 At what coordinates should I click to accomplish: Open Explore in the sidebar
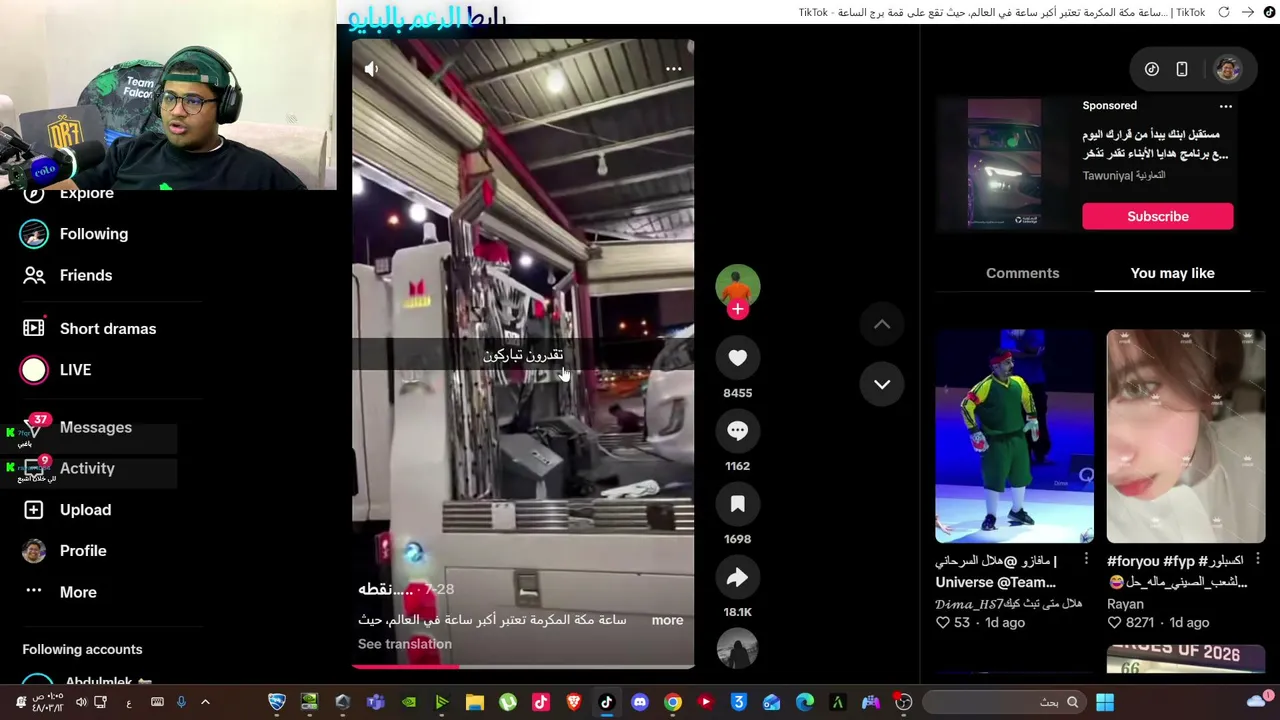point(86,193)
